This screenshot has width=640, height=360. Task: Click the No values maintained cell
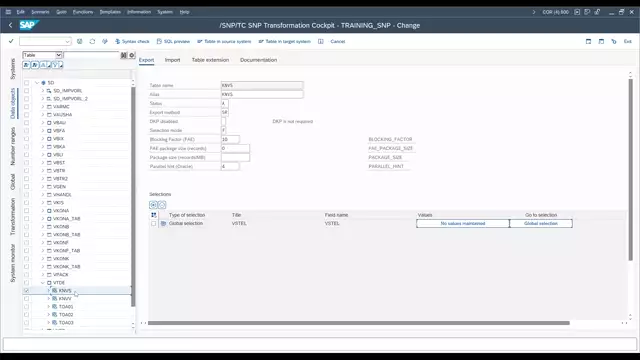pyautogui.click(x=463, y=223)
